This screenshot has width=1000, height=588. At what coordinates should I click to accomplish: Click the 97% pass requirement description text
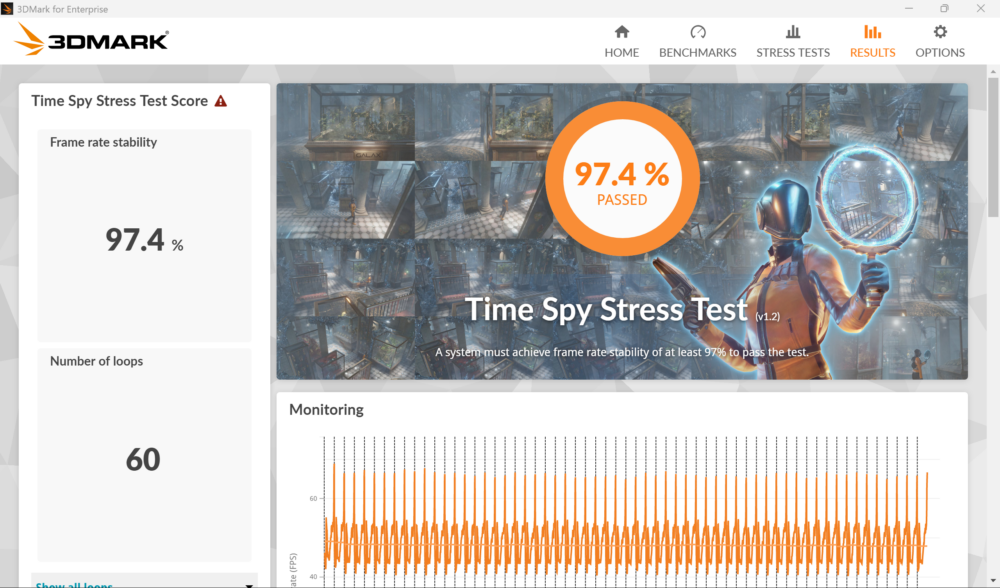622,352
